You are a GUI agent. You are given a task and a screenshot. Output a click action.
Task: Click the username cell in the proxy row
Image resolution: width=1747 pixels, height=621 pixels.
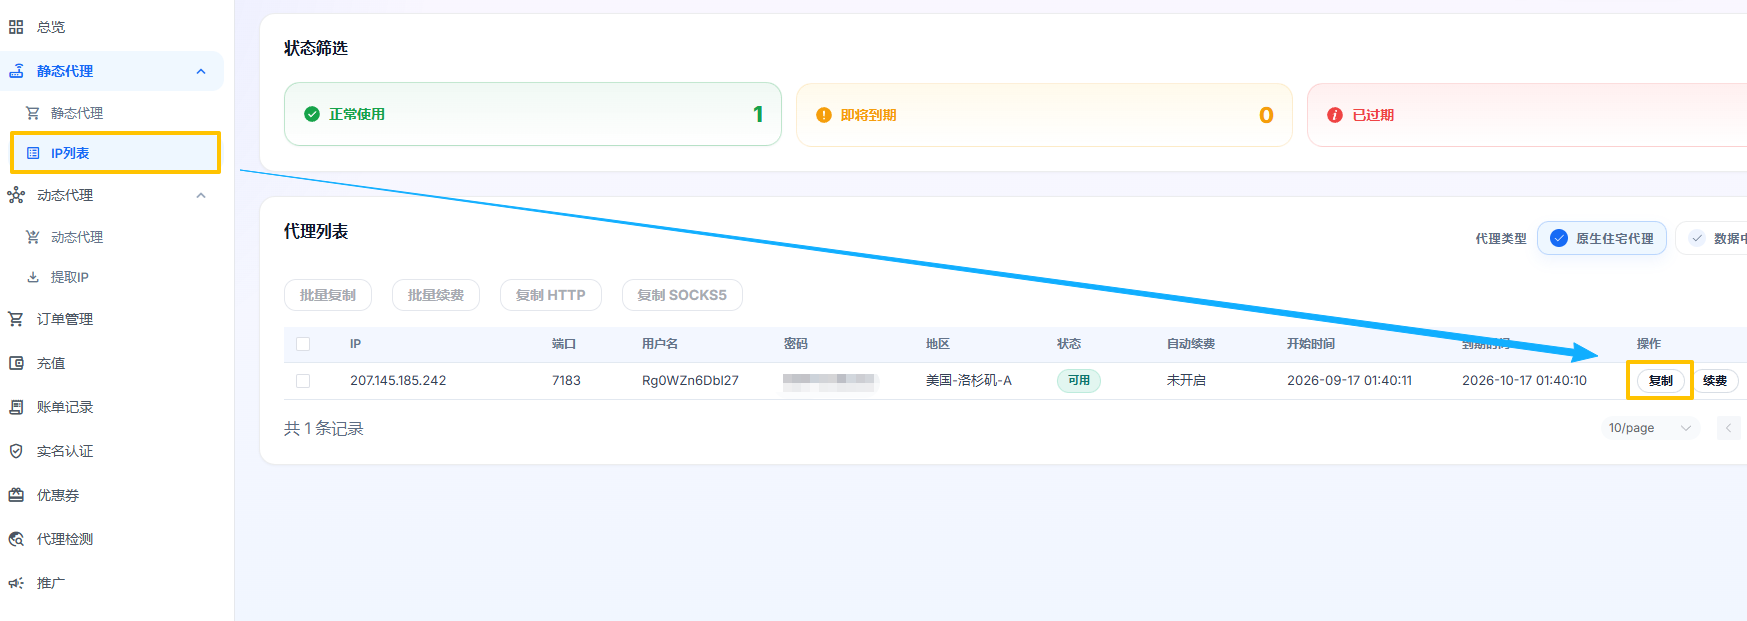point(690,381)
